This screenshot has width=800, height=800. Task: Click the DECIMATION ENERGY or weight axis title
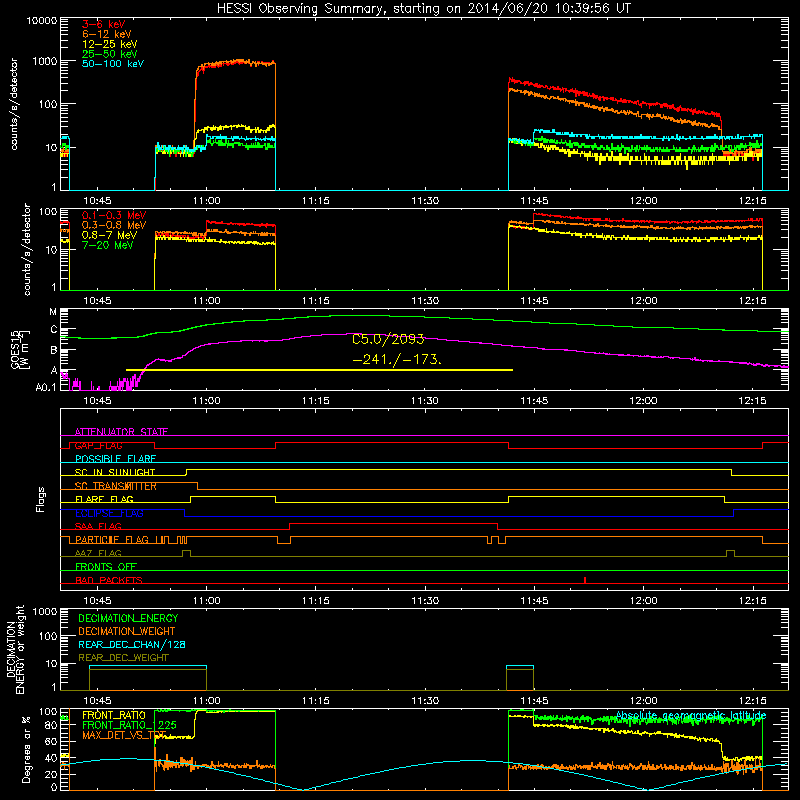(x=16, y=649)
